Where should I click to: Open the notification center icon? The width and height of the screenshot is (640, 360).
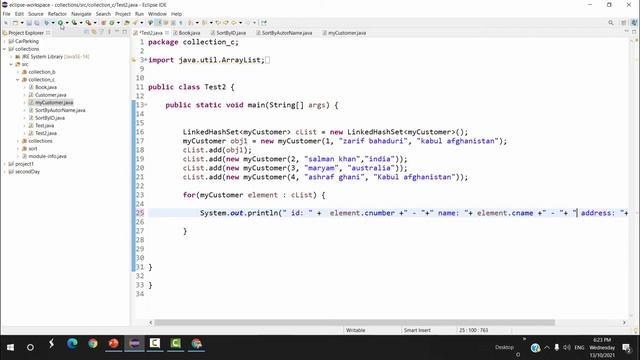tap(627, 347)
